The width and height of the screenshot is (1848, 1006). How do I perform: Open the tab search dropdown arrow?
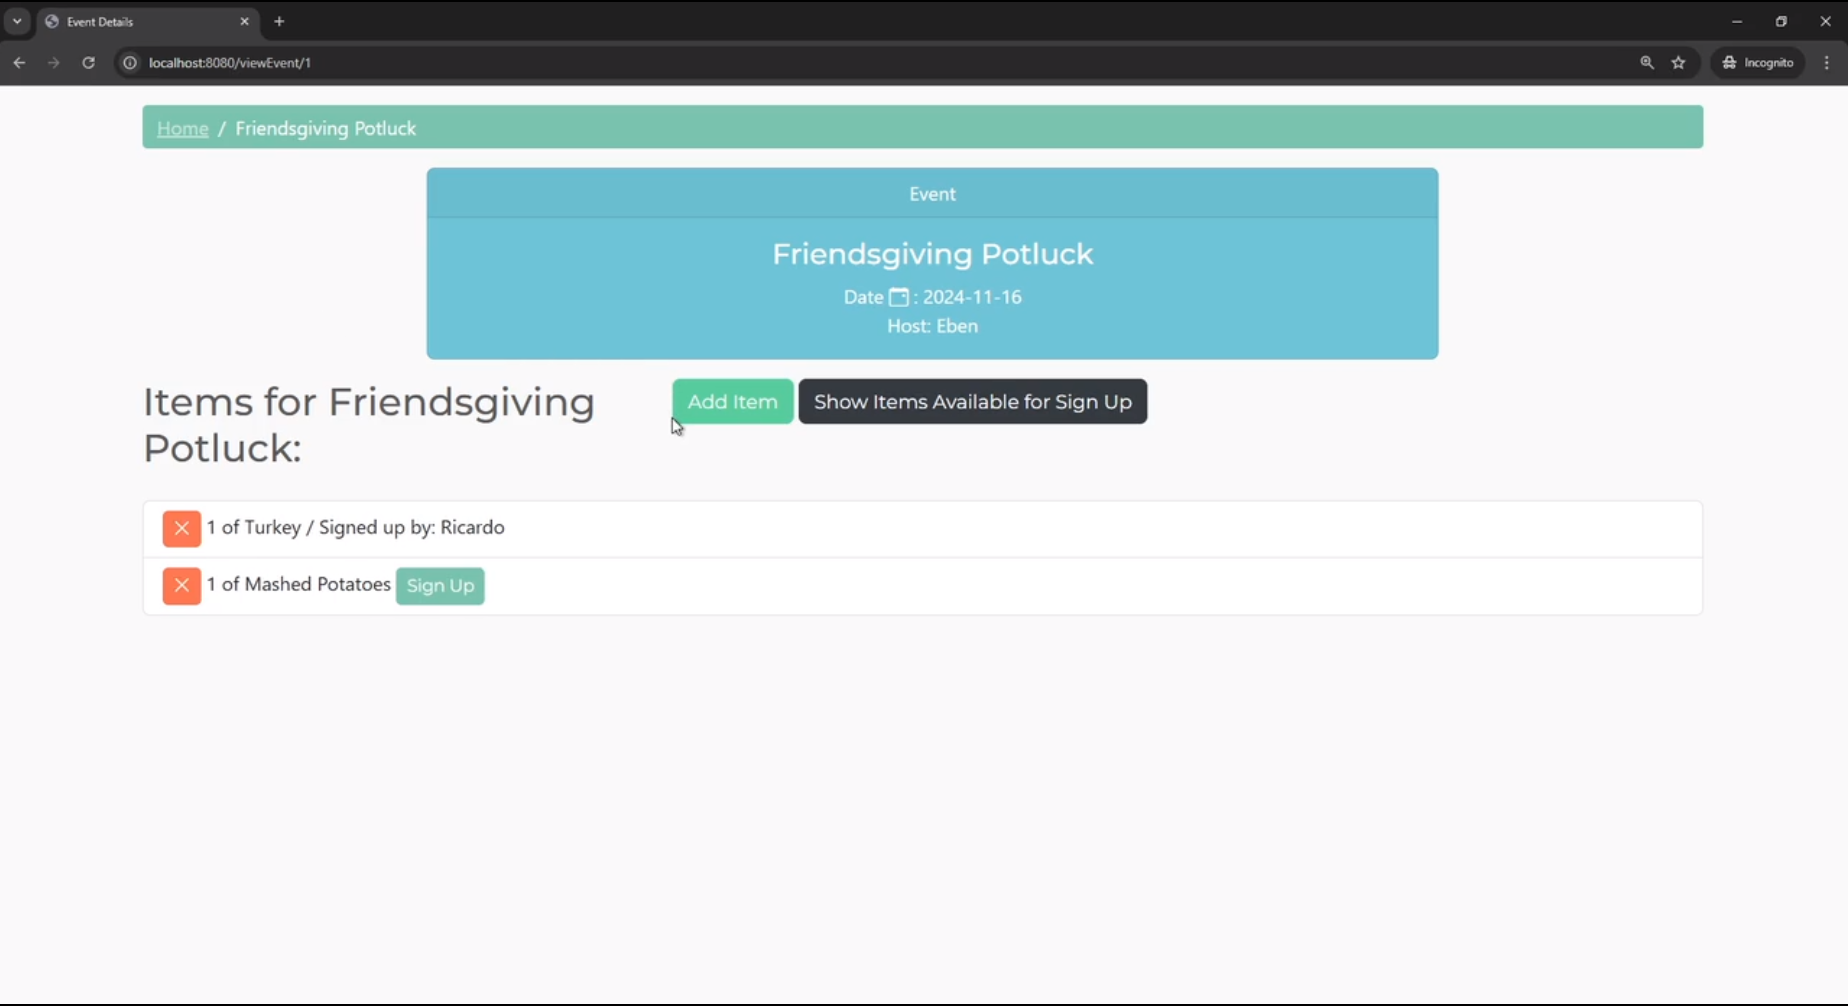pyautogui.click(x=16, y=21)
